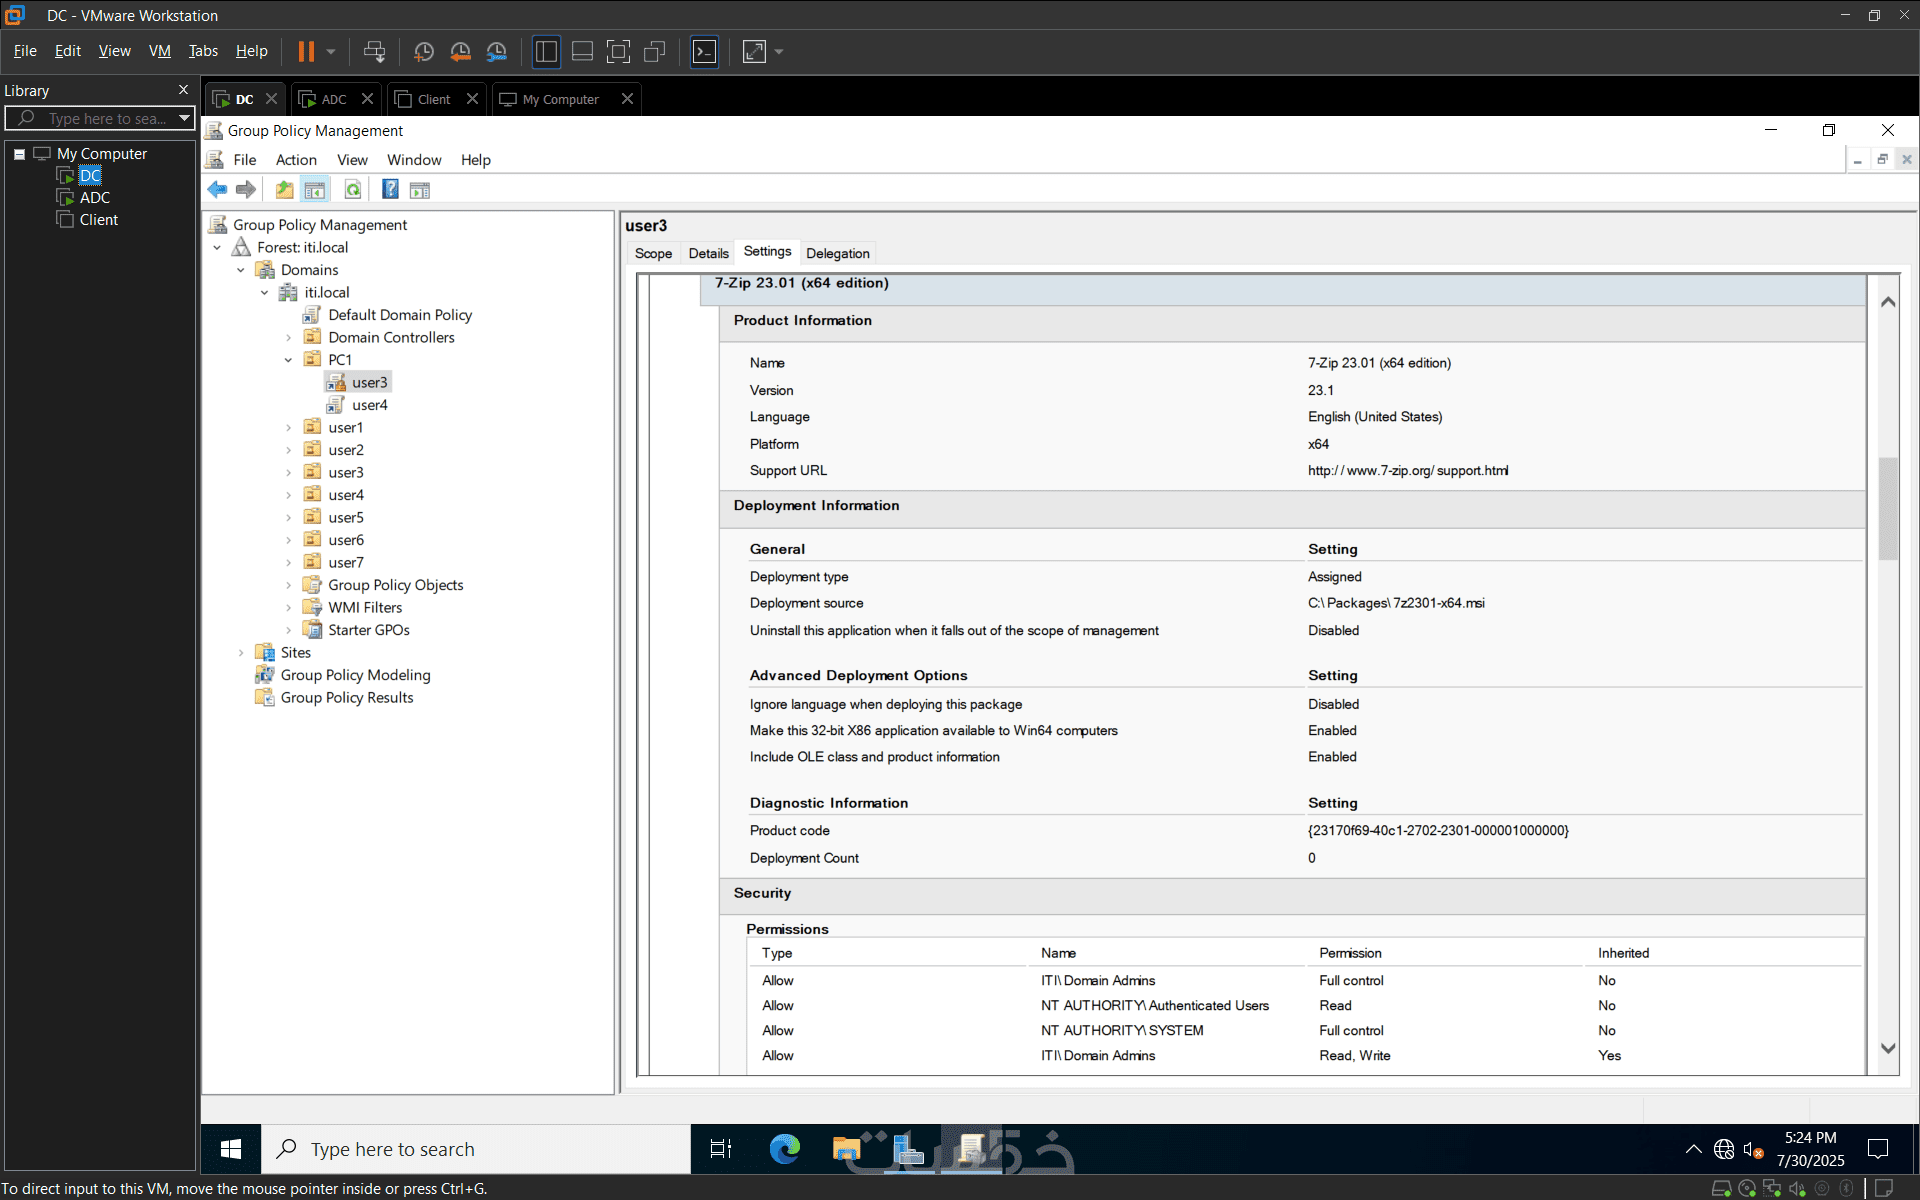Click the GPMC Refresh toolbar icon

[x=353, y=190]
